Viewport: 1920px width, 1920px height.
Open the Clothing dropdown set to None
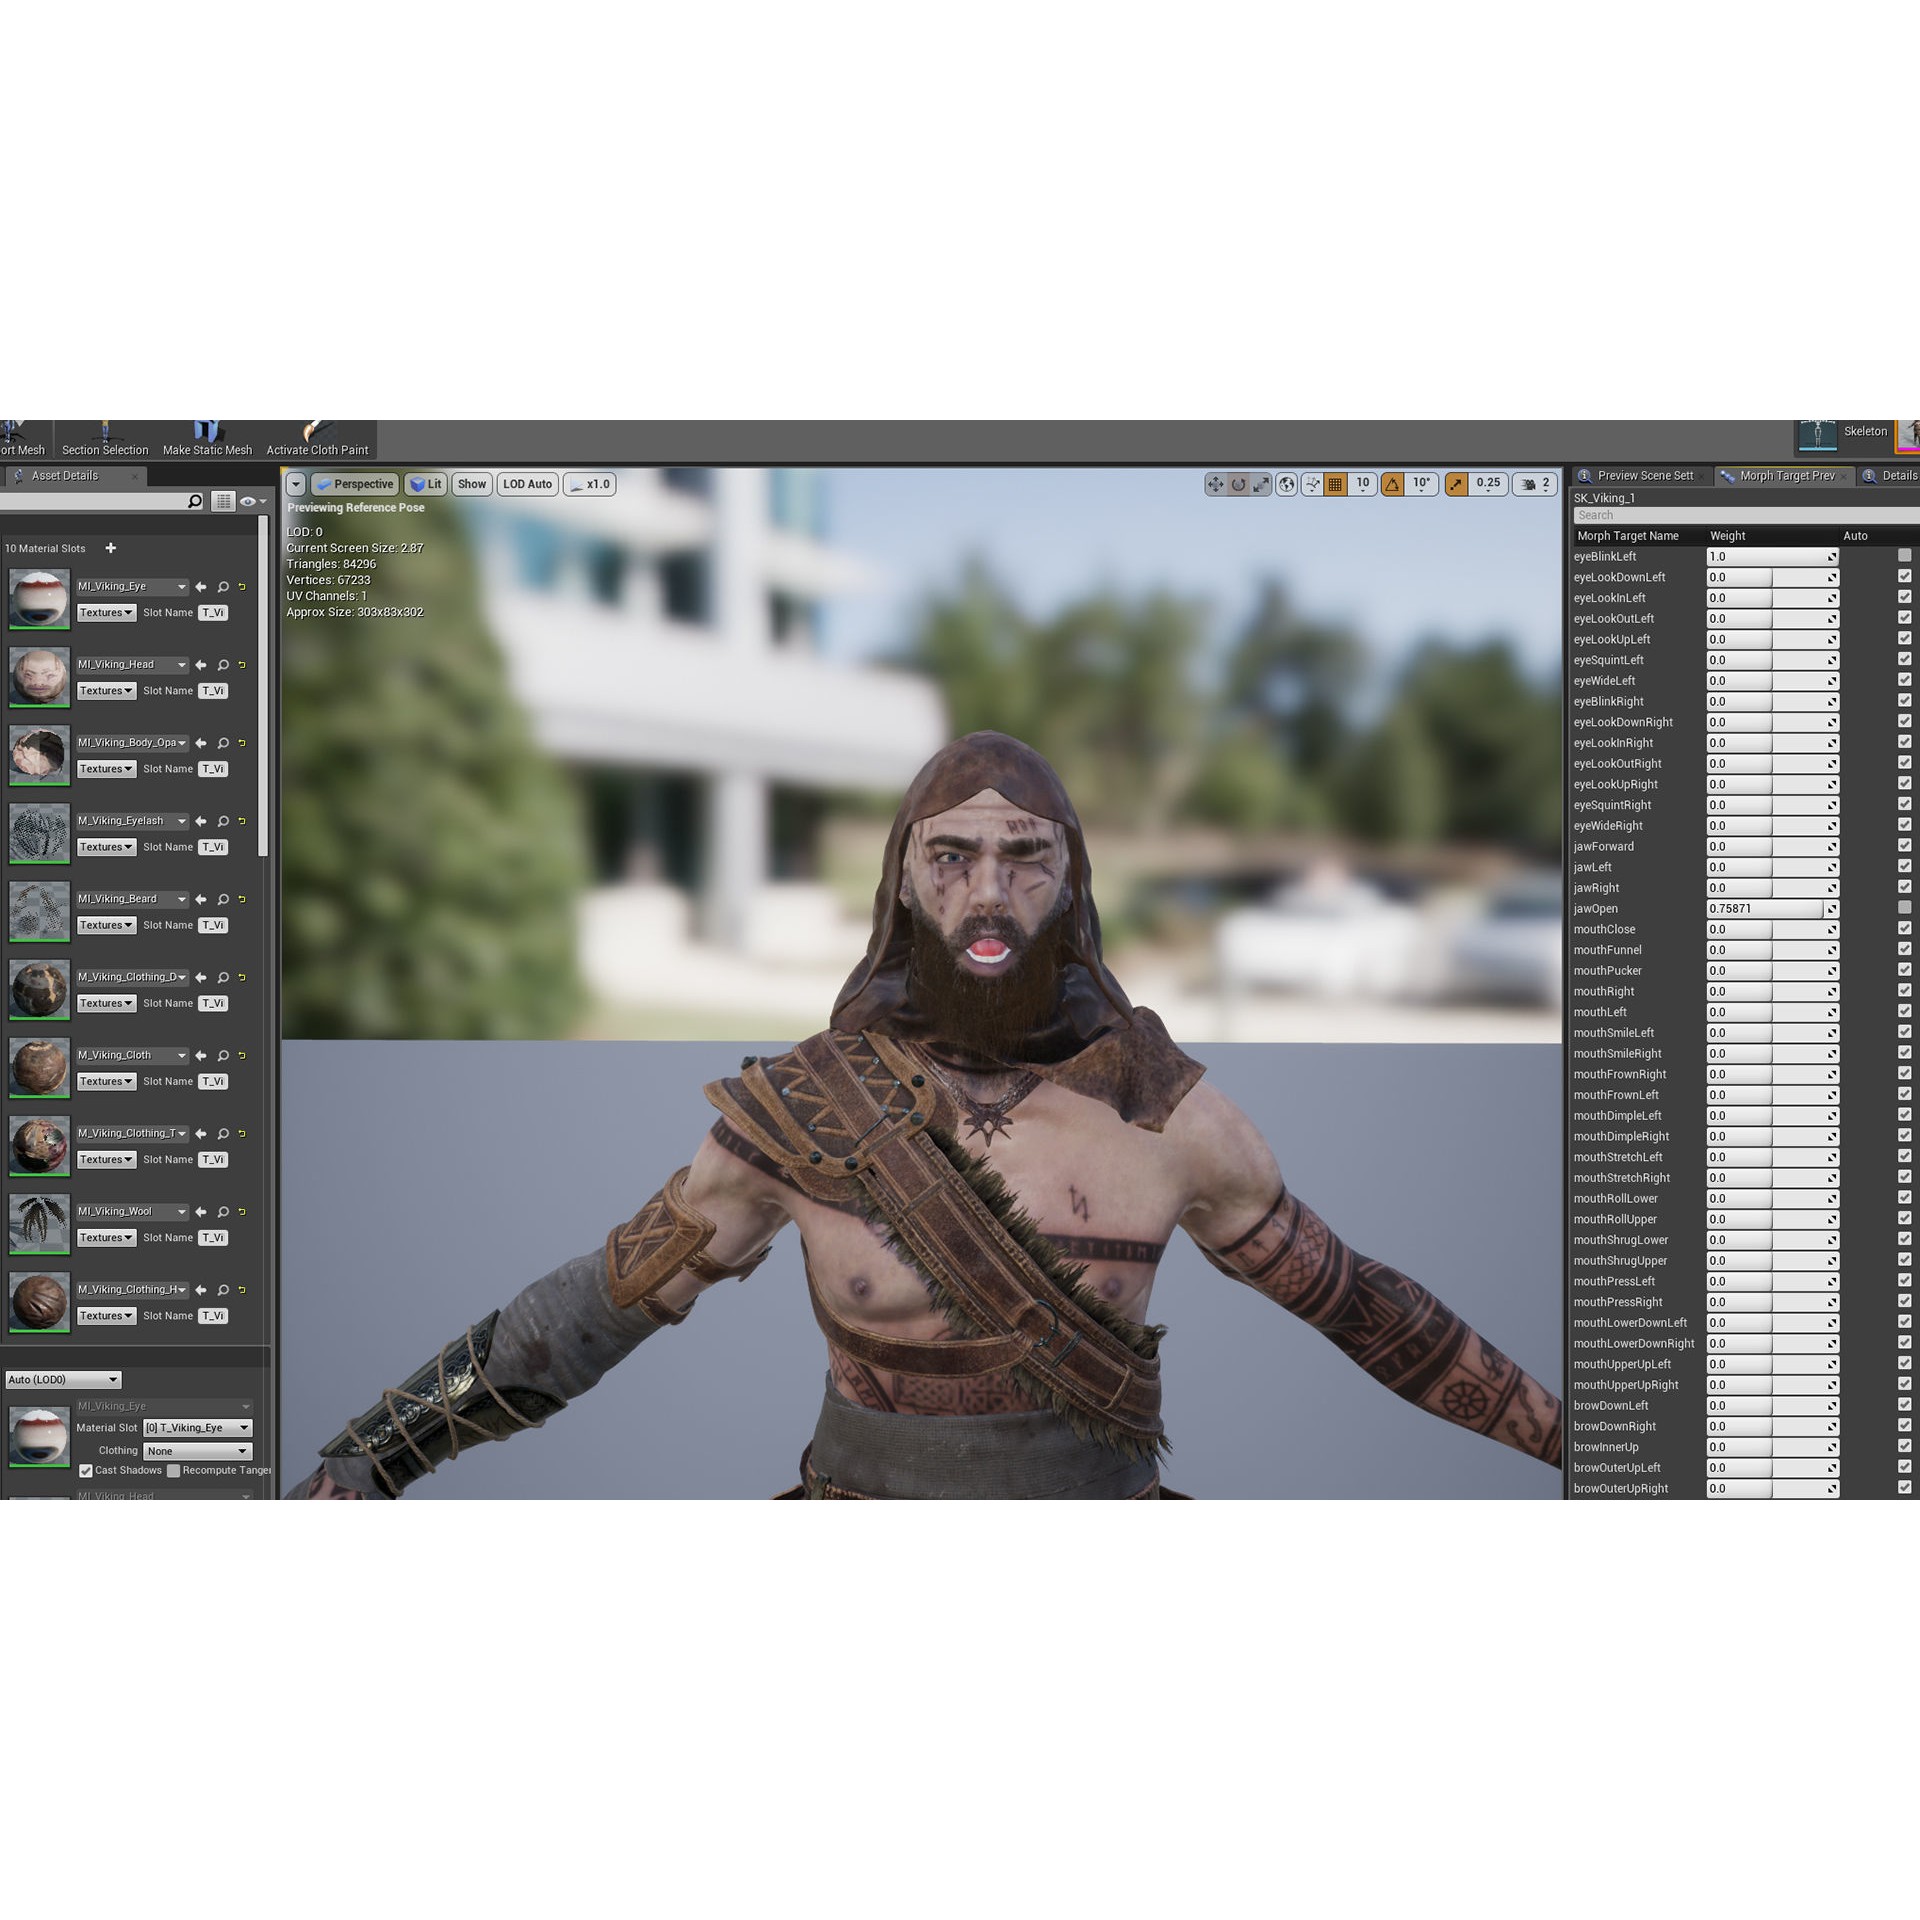click(197, 1450)
